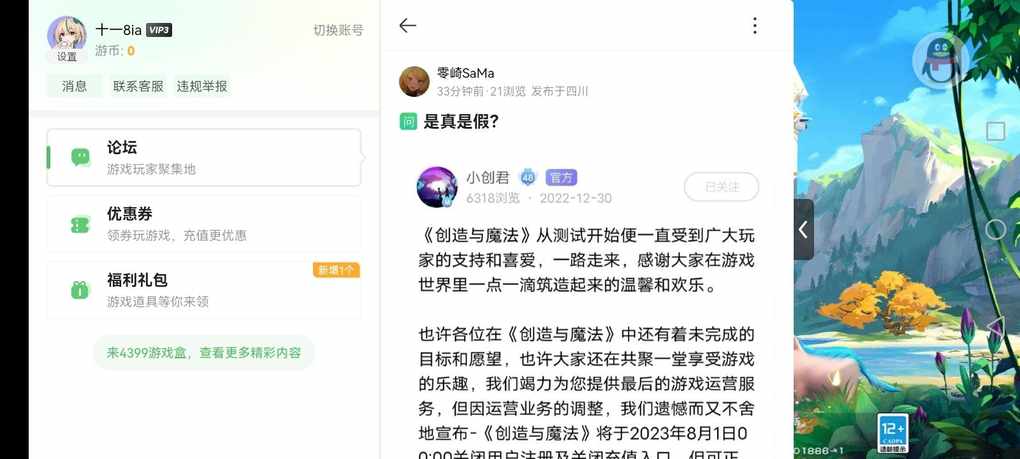Toggle the 已关注 follow button
The width and height of the screenshot is (1020, 459).
coord(721,187)
